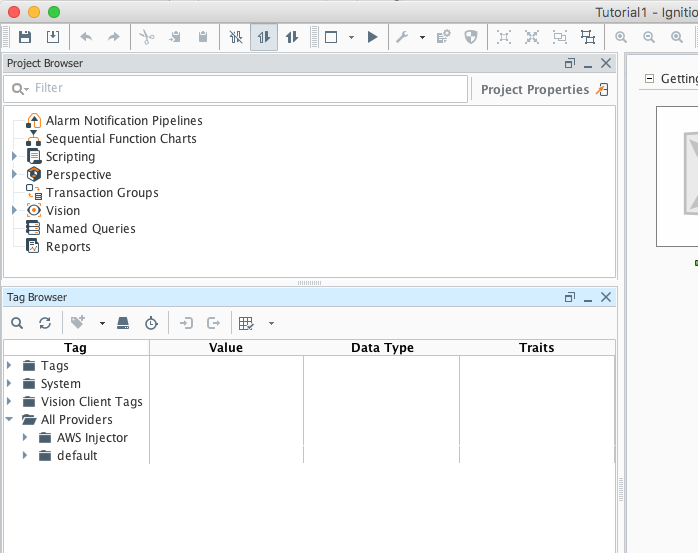Click the Save project icon
The image size is (698, 553).
[25, 37]
